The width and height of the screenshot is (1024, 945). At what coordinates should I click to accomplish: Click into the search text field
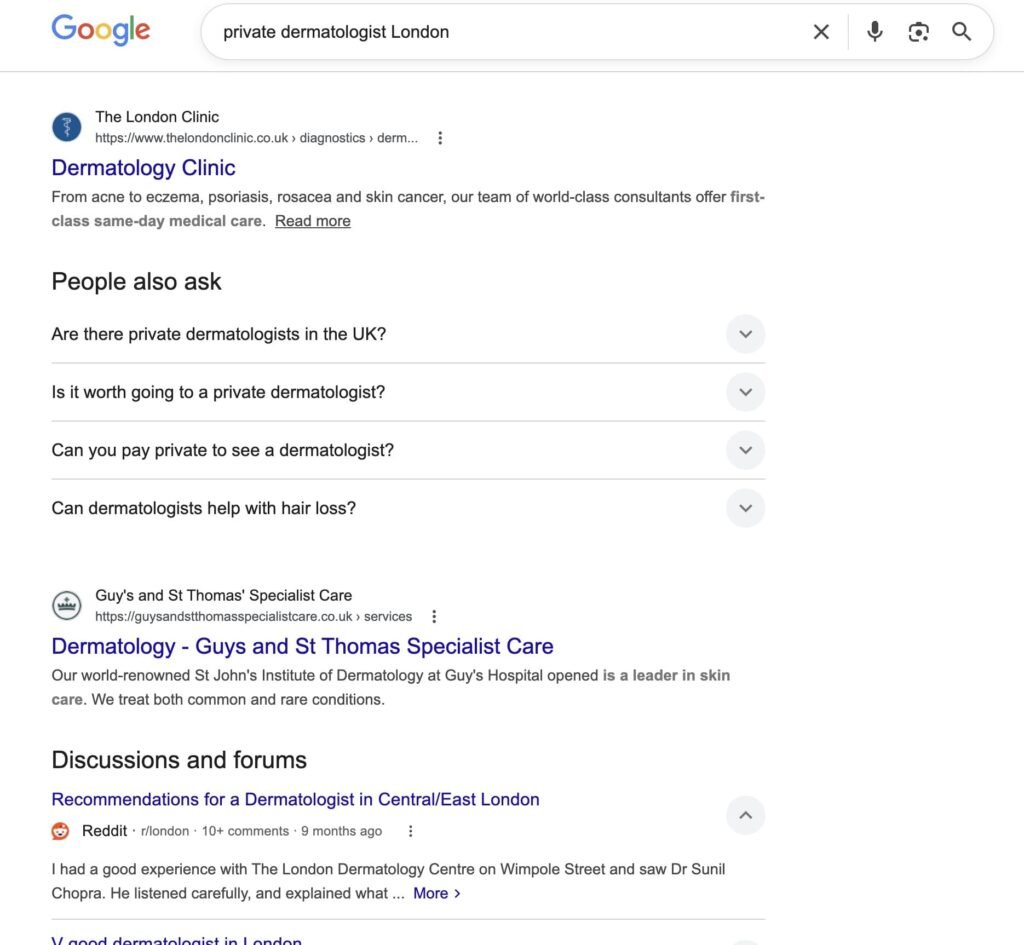(x=500, y=32)
